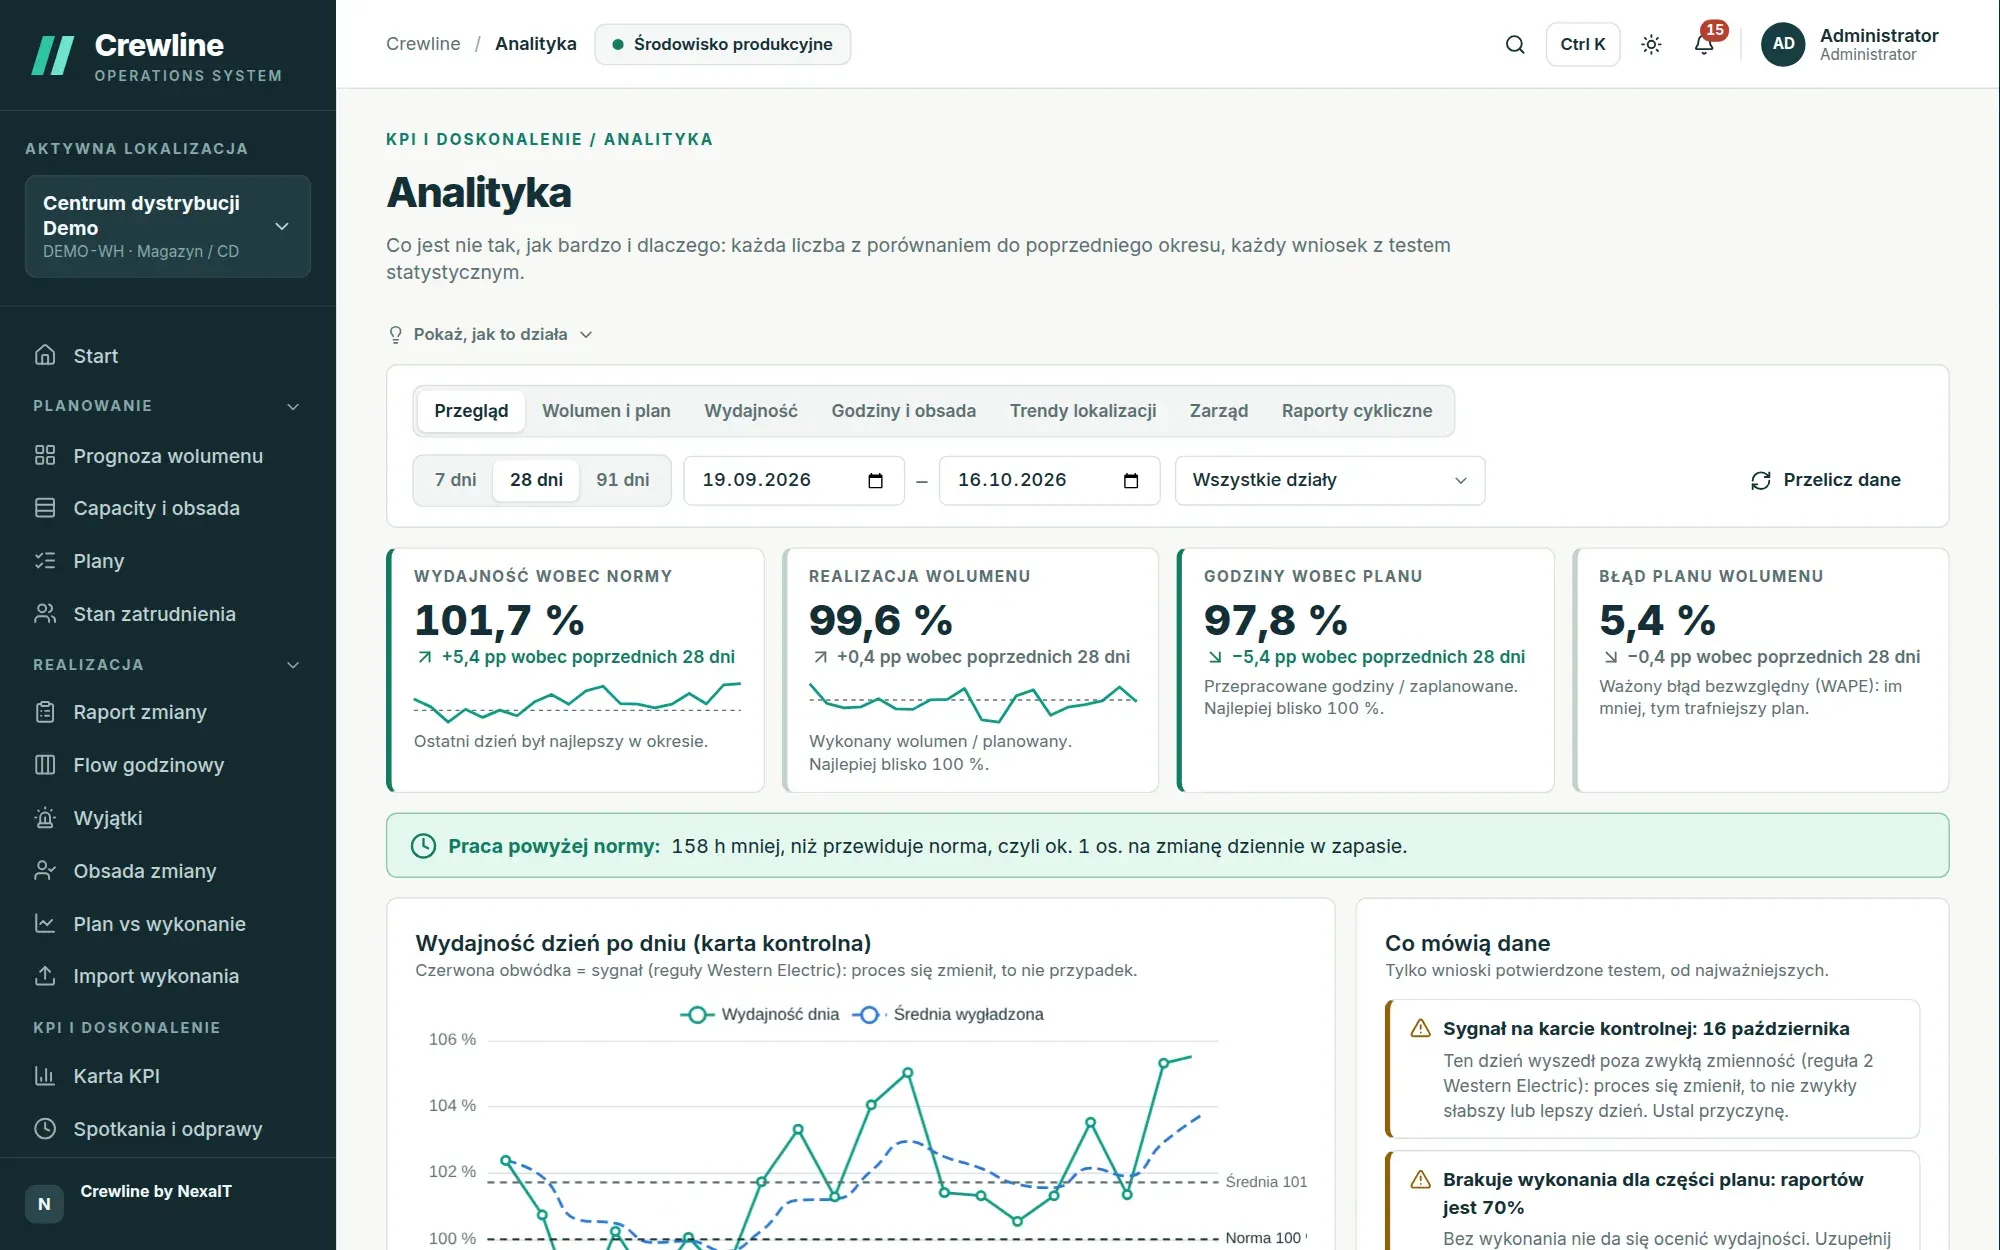Open Sygnał na karcie kontrolnej insight
The width and height of the screenshot is (2000, 1250).
pos(1652,1069)
